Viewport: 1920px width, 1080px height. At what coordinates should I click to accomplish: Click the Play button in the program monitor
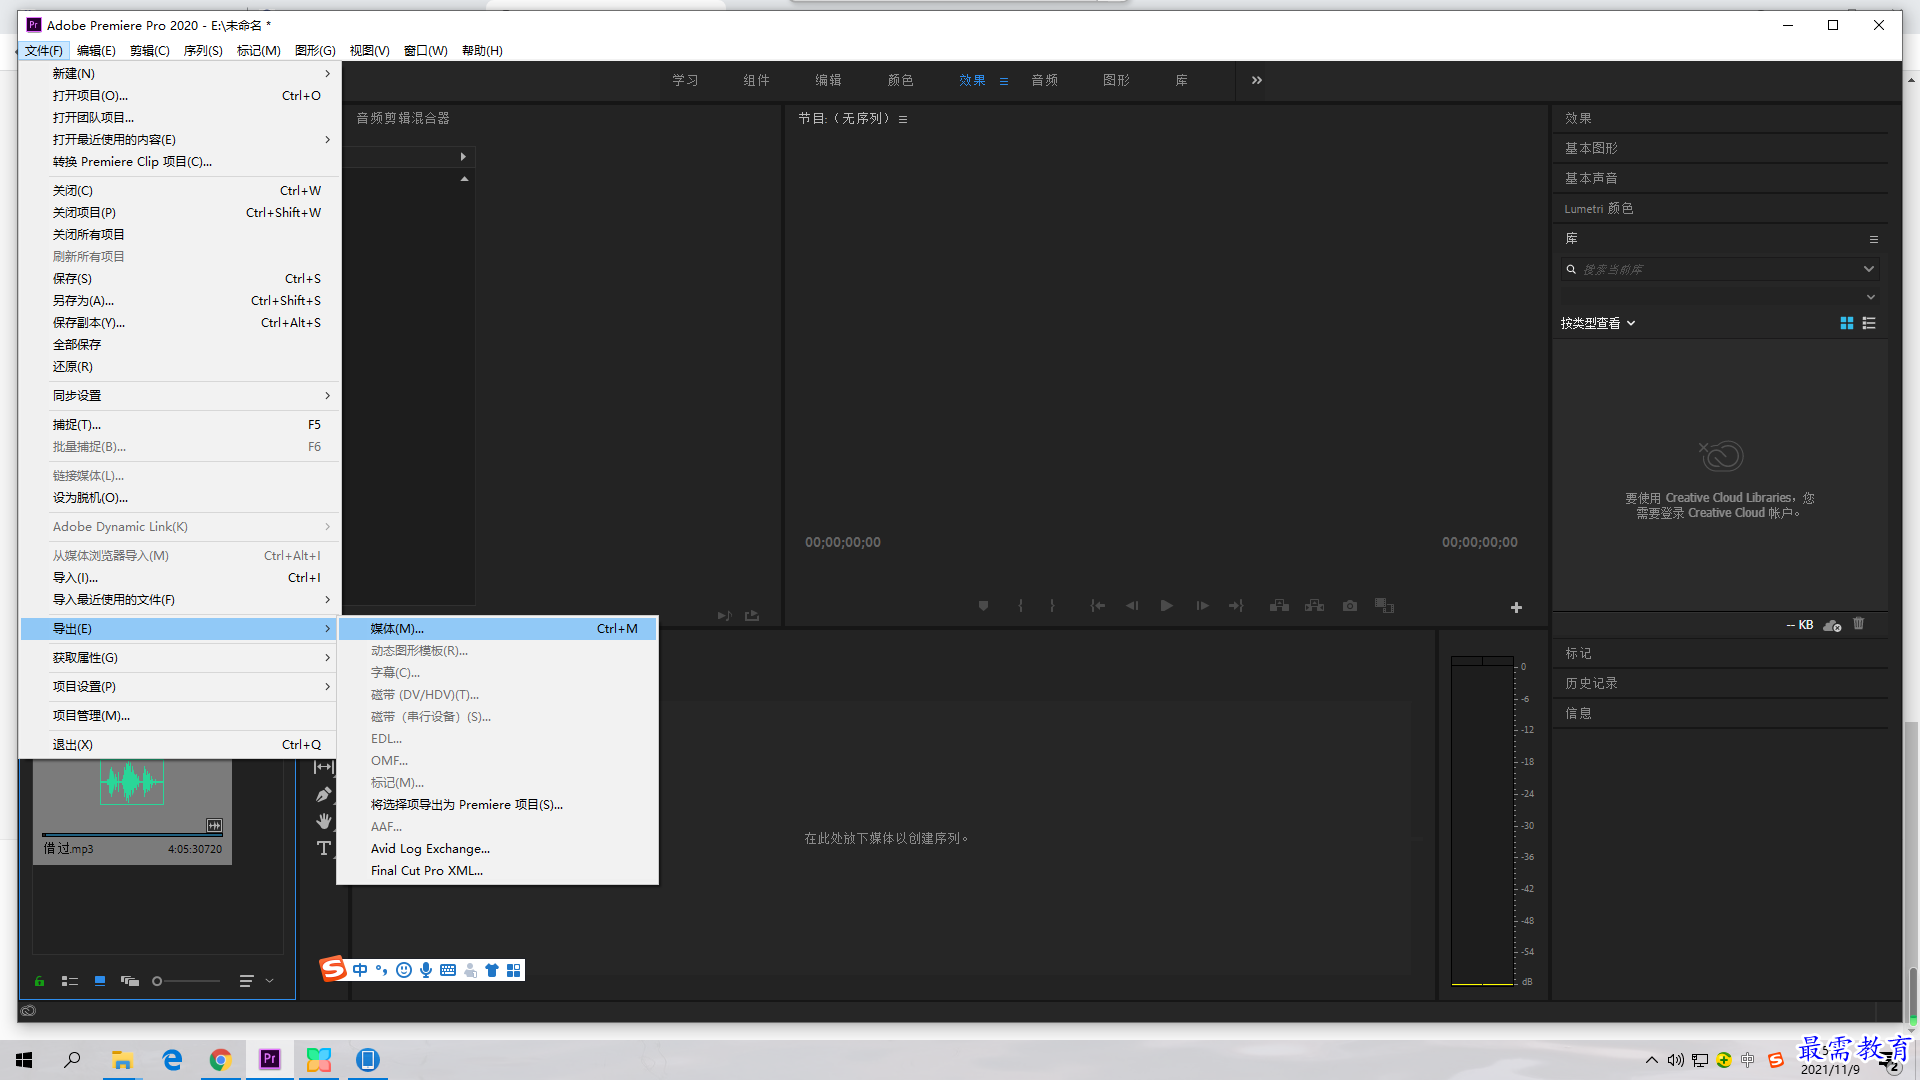pos(1166,606)
